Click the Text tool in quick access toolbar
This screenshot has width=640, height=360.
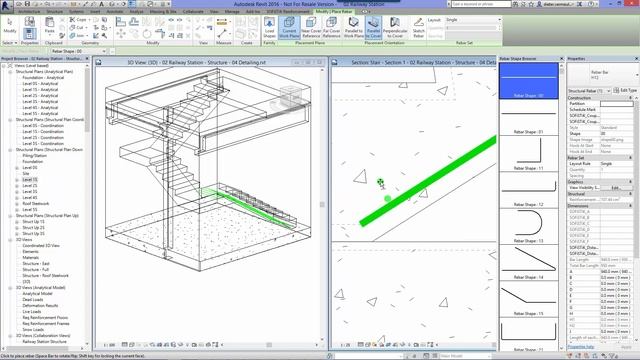point(102,4)
